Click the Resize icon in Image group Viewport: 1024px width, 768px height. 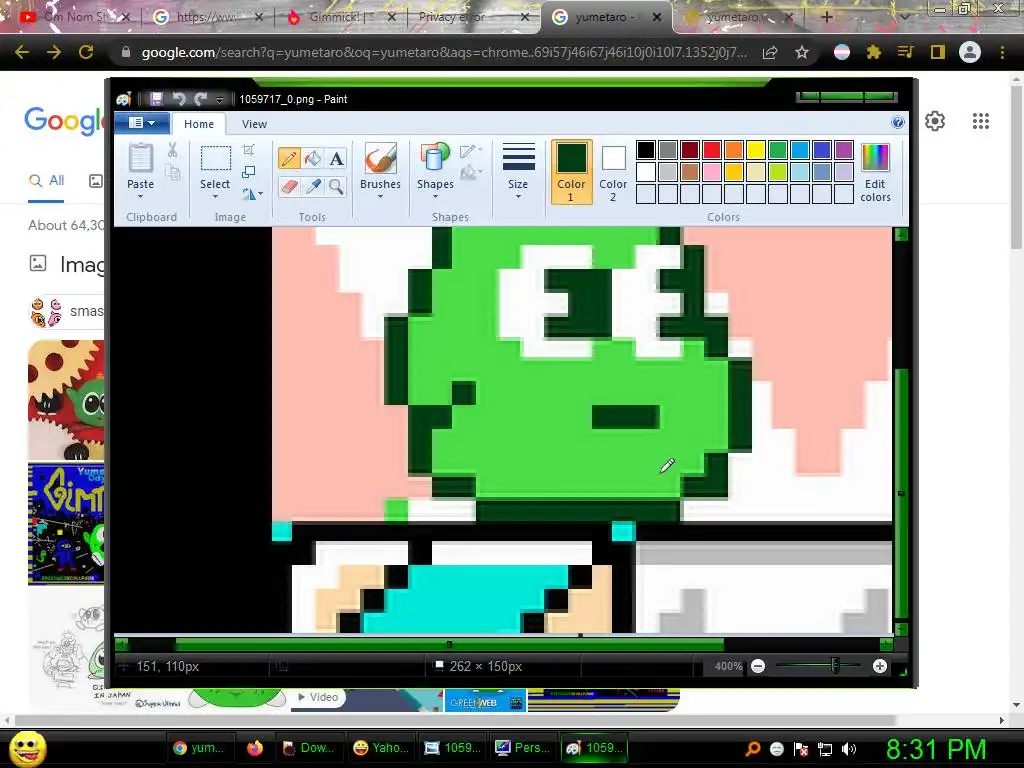249,172
